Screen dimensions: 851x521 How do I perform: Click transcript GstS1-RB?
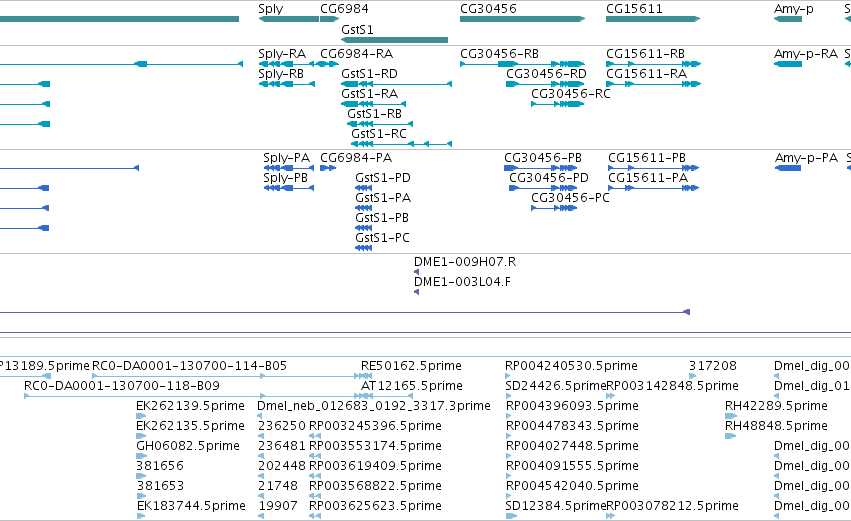point(374,114)
